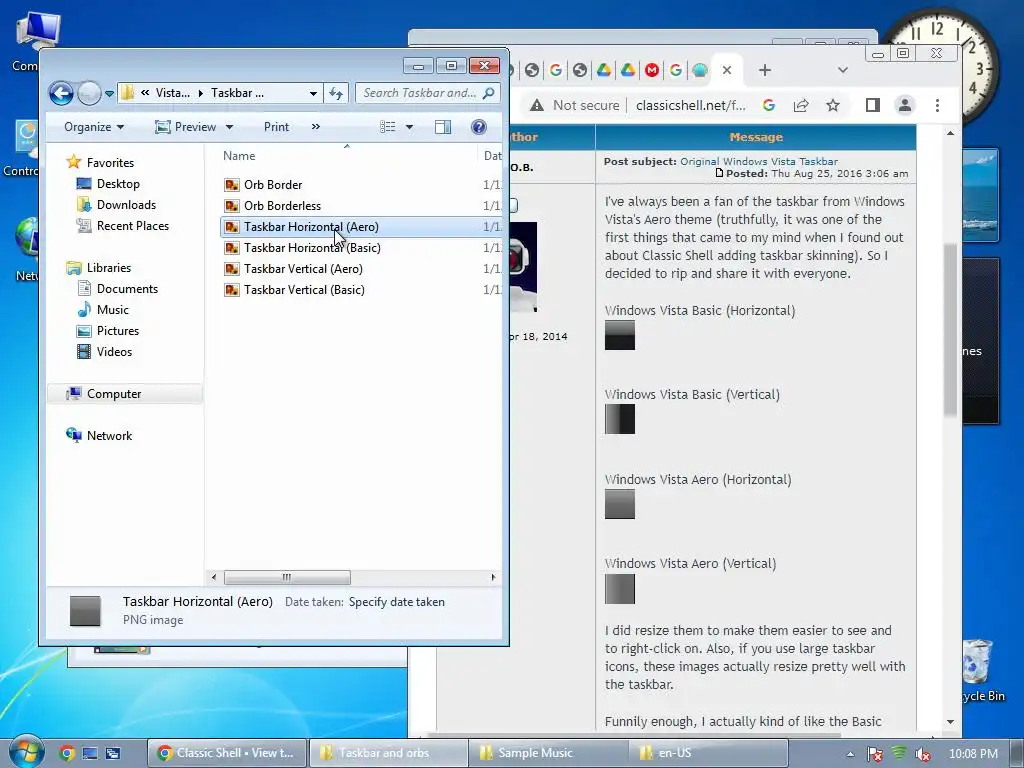Open Downloads under Favorites
Screen dimensions: 1024x768
point(126,204)
